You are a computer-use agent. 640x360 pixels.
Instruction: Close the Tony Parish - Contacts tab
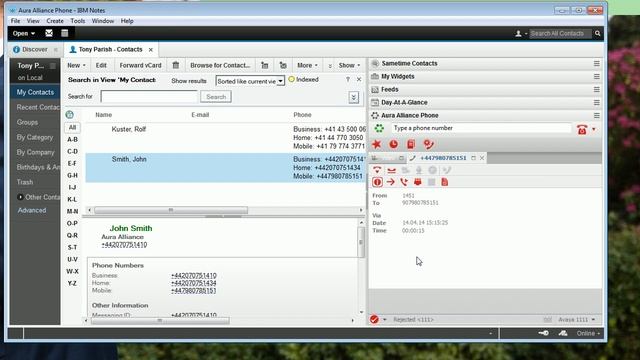coord(151,49)
